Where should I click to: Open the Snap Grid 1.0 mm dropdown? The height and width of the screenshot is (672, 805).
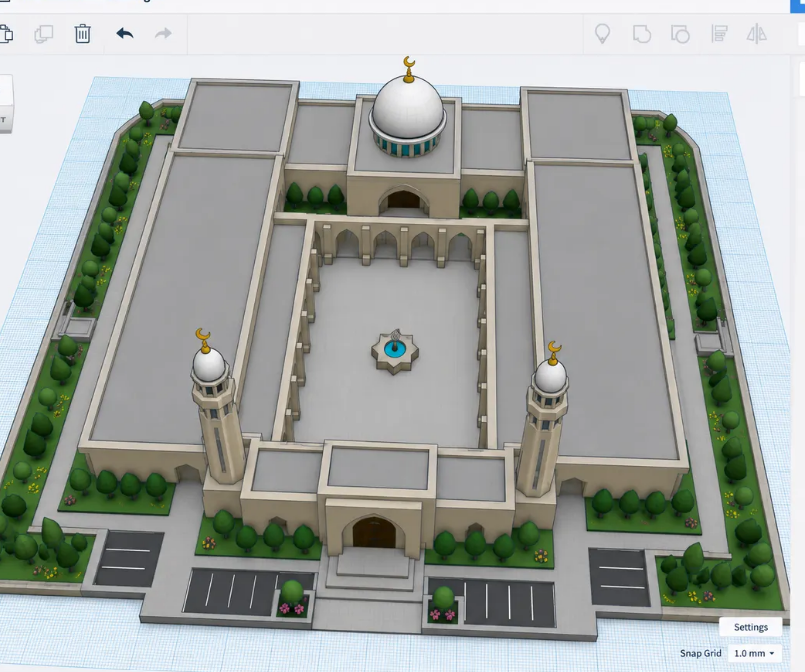coord(754,653)
